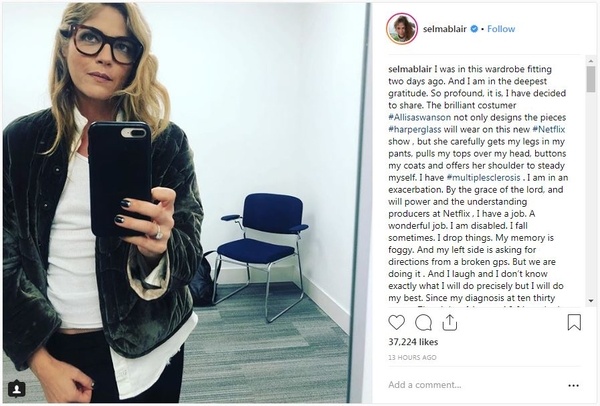
Task: Open the 13 hours ago timestamp
Action: point(412,357)
